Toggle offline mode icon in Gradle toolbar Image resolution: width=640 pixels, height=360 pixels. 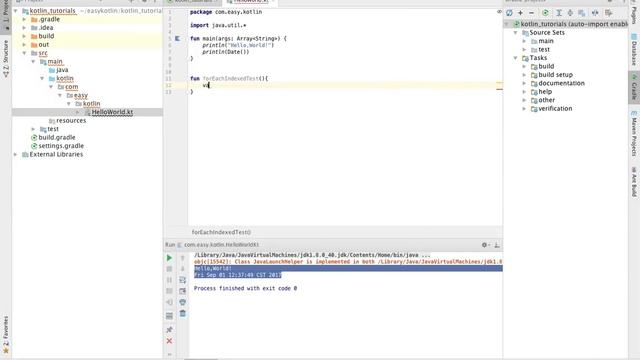point(595,13)
